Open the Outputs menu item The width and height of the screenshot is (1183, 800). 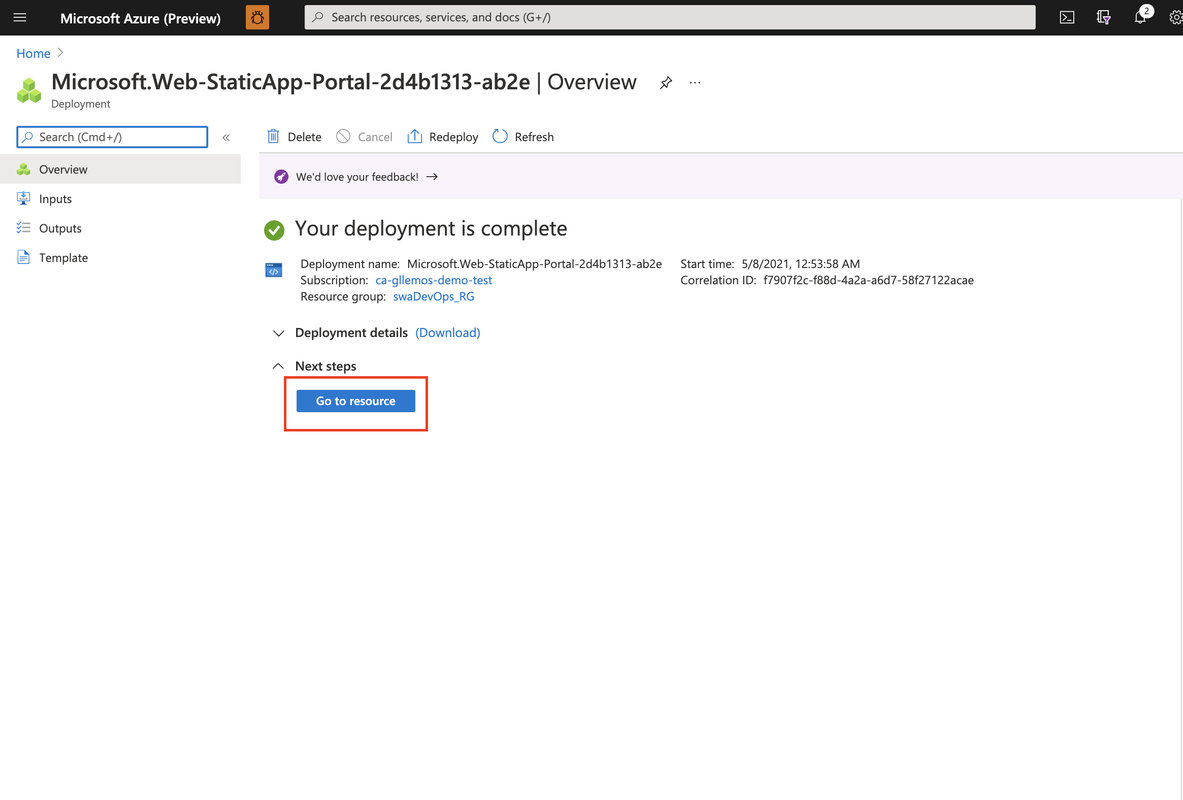121,228
